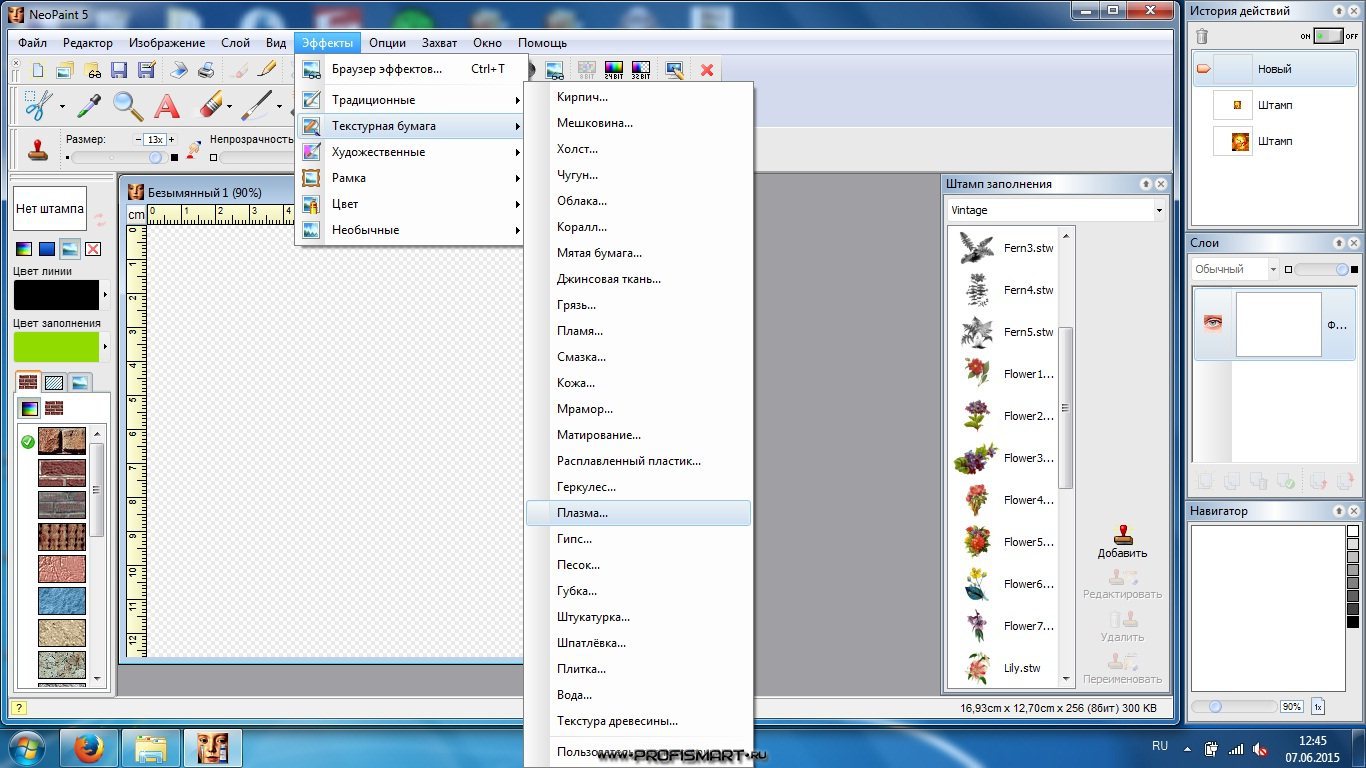The height and width of the screenshot is (768, 1366).
Task: Click the size minus stepper
Action: [139, 140]
